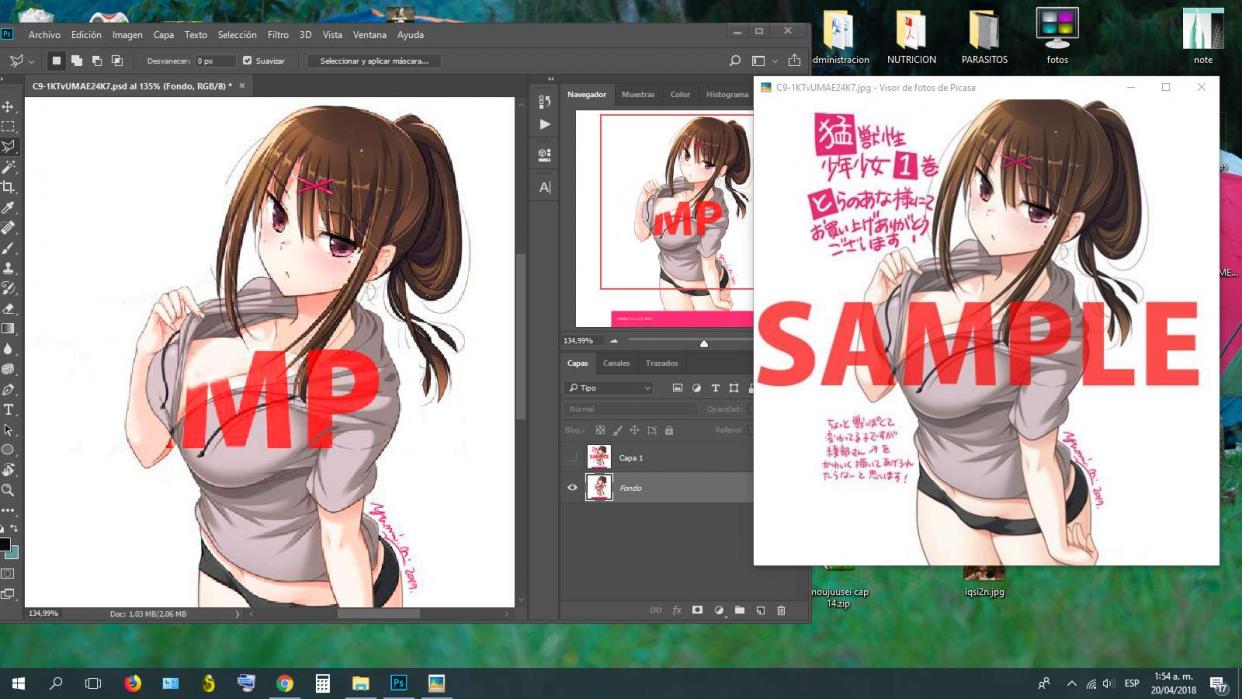The width and height of the screenshot is (1242, 699).
Task: Select the Crop tool
Action: tap(8, 187)
